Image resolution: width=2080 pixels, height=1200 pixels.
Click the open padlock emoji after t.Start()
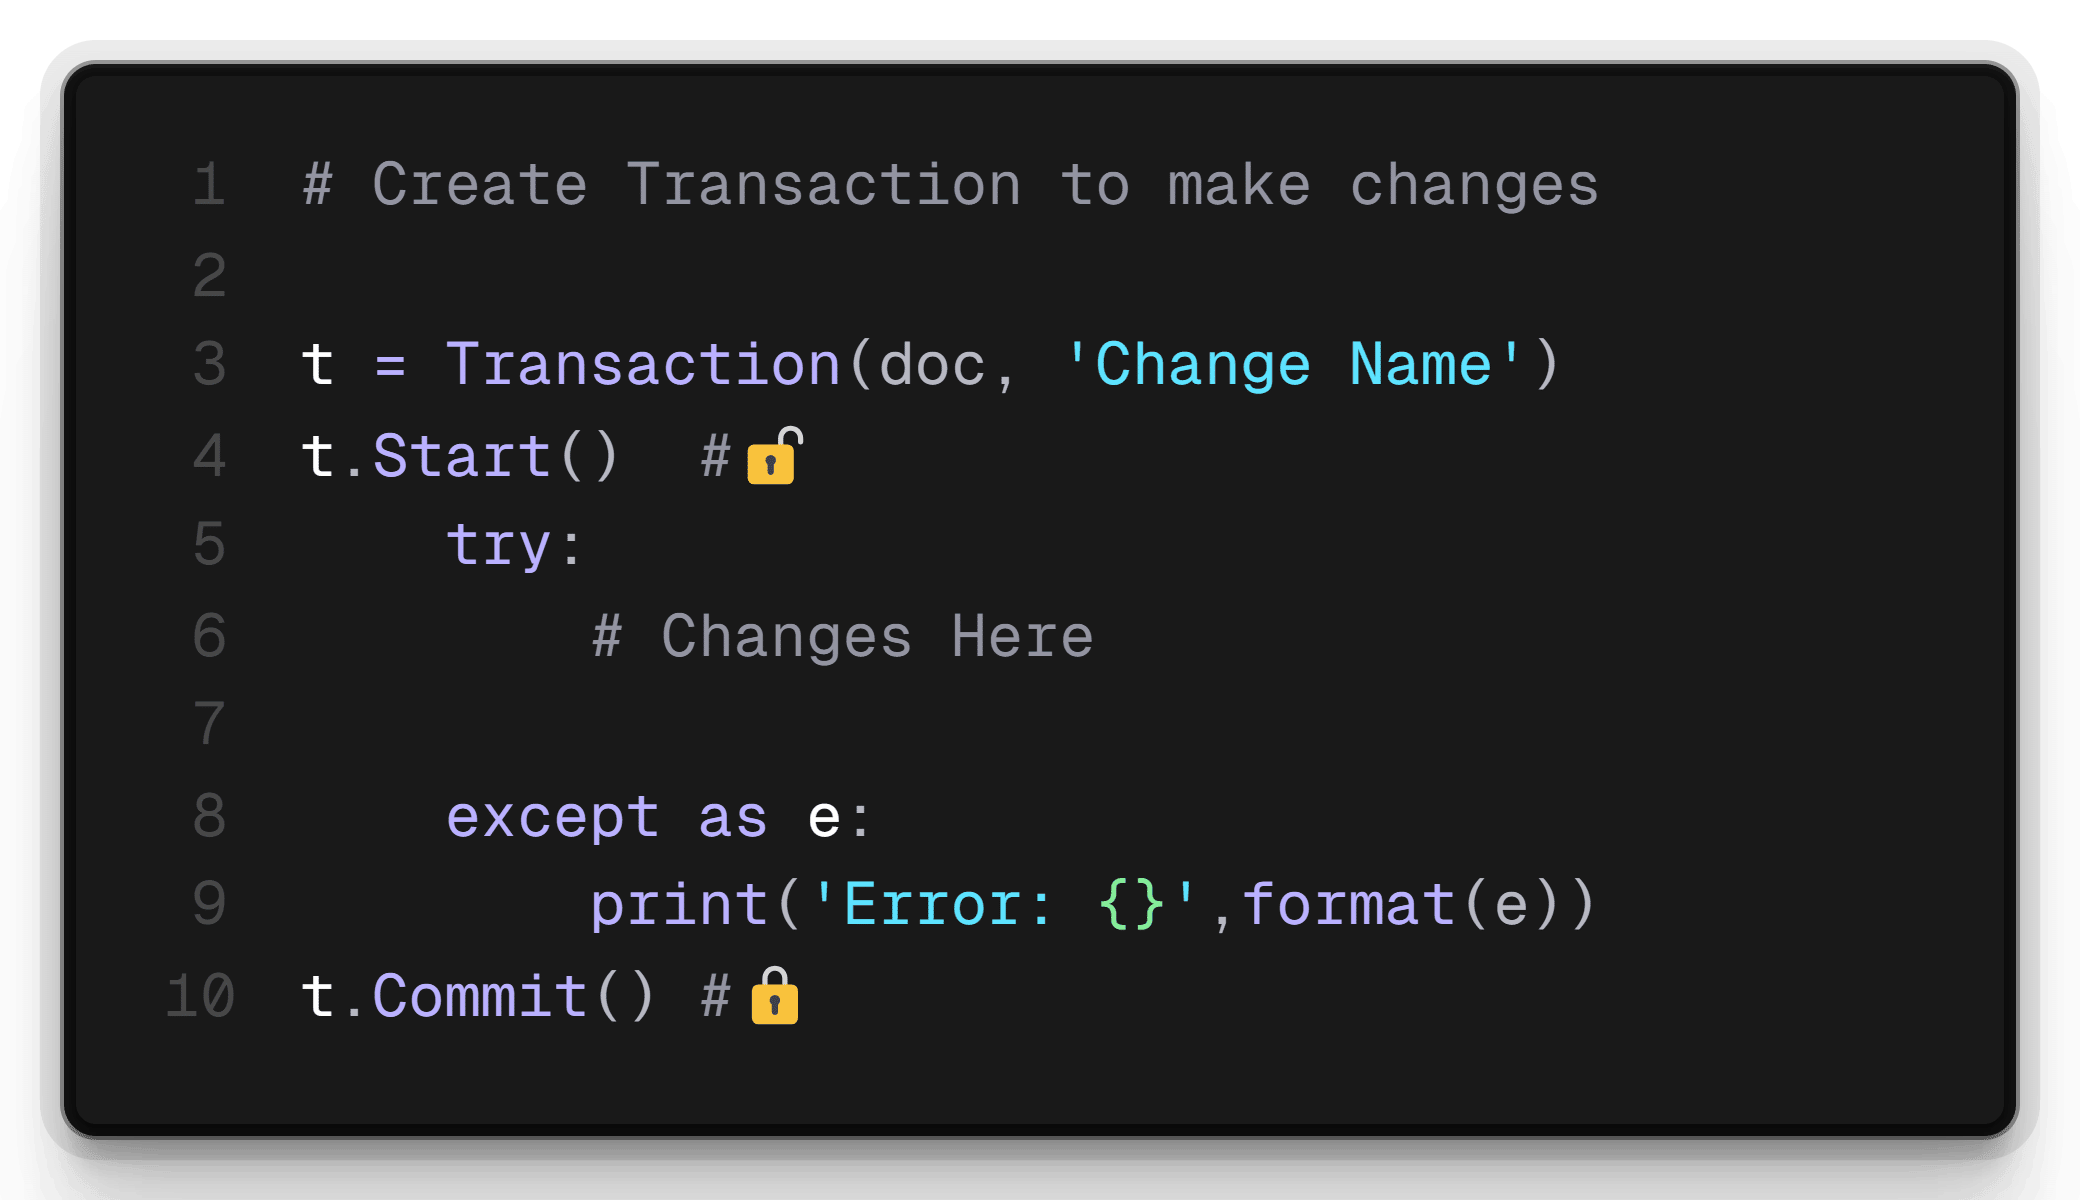point(775,456)
